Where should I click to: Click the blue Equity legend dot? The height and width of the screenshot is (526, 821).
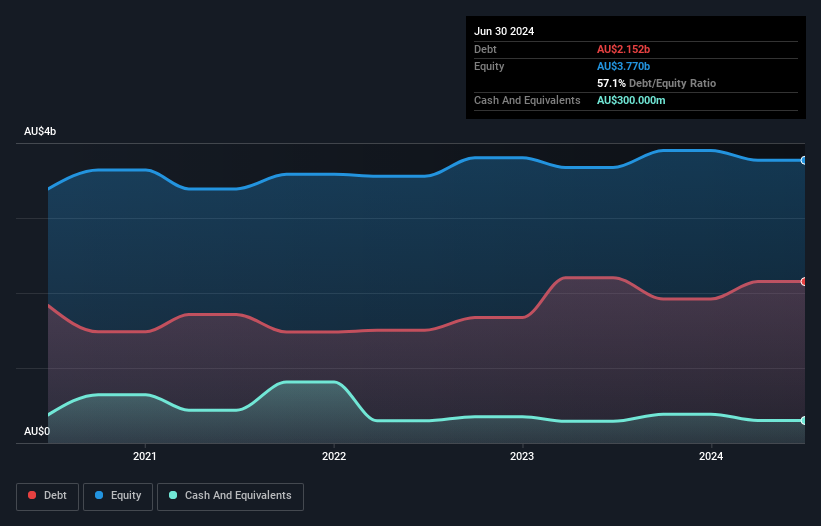[x=99, y=495]
